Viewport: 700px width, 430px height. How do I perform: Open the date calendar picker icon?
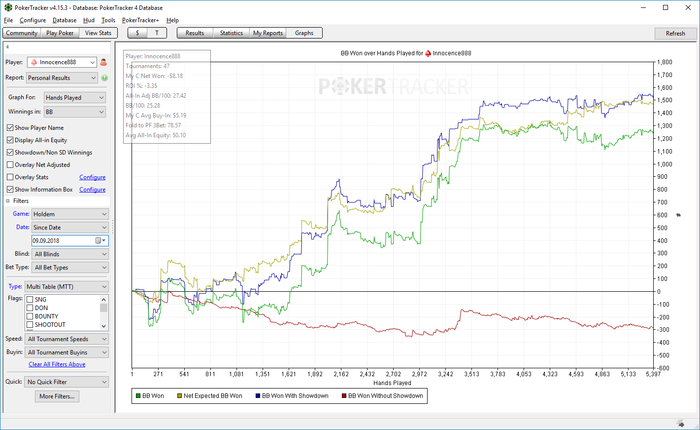pyautogui.click(x=98, y=241)
